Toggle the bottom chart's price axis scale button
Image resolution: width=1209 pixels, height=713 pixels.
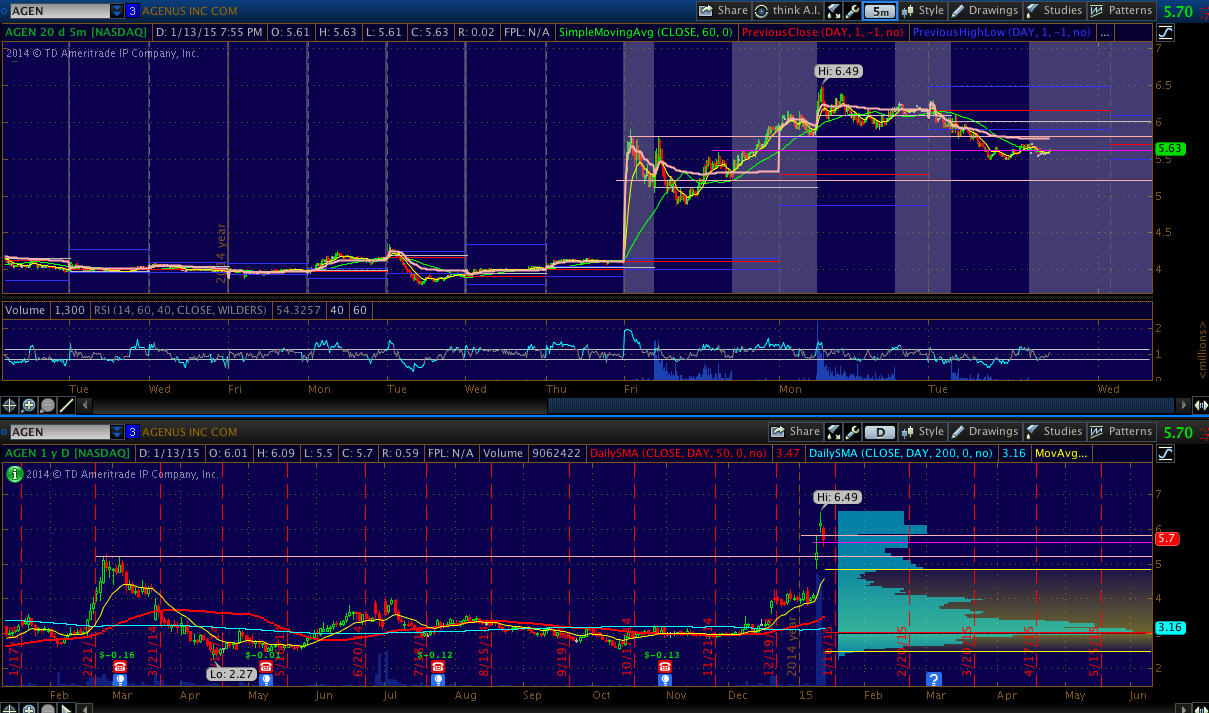[x=1166, y=454]
